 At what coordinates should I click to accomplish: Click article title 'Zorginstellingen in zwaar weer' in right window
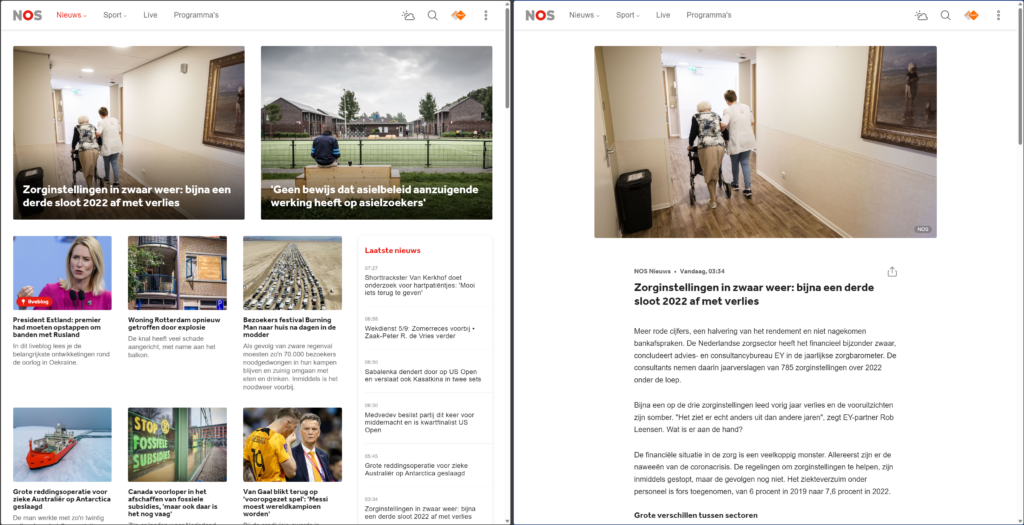point(754,294)
